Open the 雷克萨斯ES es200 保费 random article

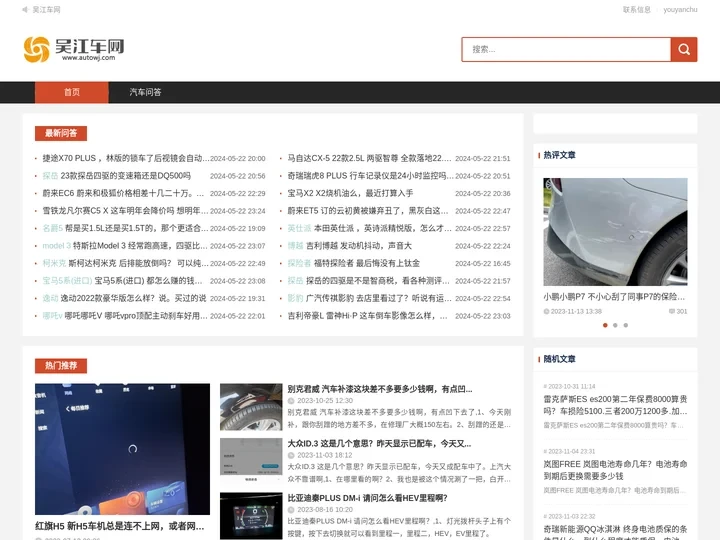click(615, 405)
